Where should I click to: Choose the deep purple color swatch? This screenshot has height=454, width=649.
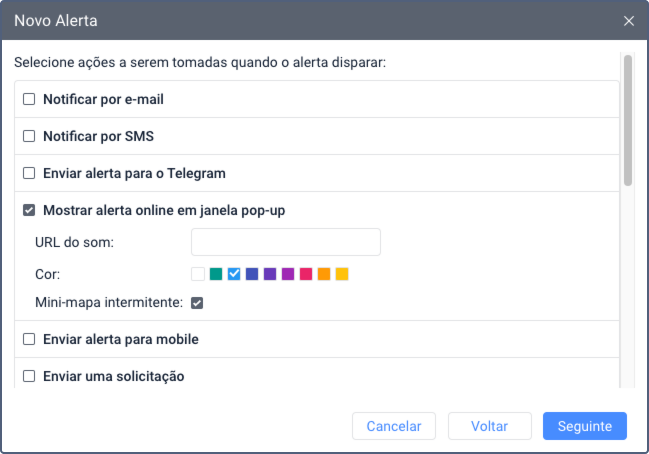(x=270, y=274)
